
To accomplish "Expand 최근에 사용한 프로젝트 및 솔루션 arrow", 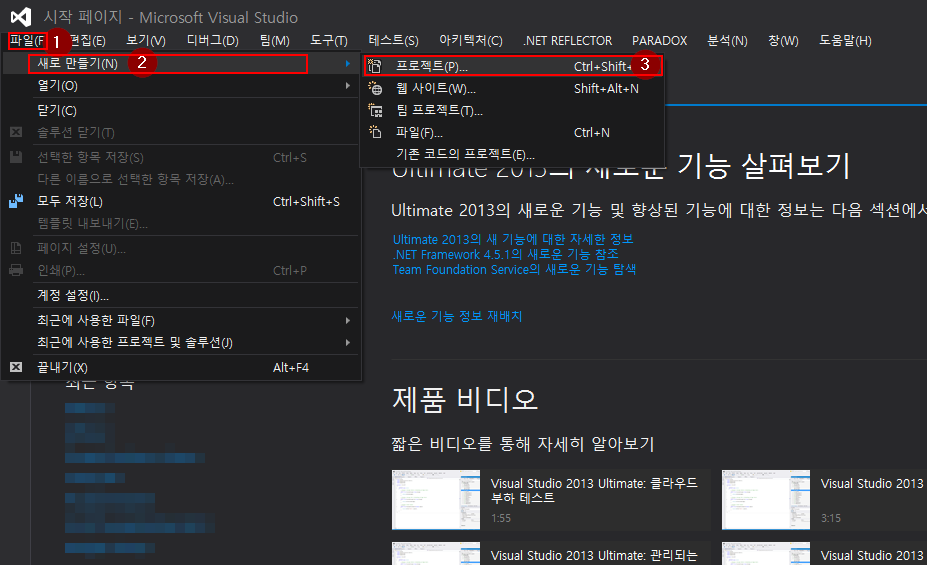I will pos(348,342).
